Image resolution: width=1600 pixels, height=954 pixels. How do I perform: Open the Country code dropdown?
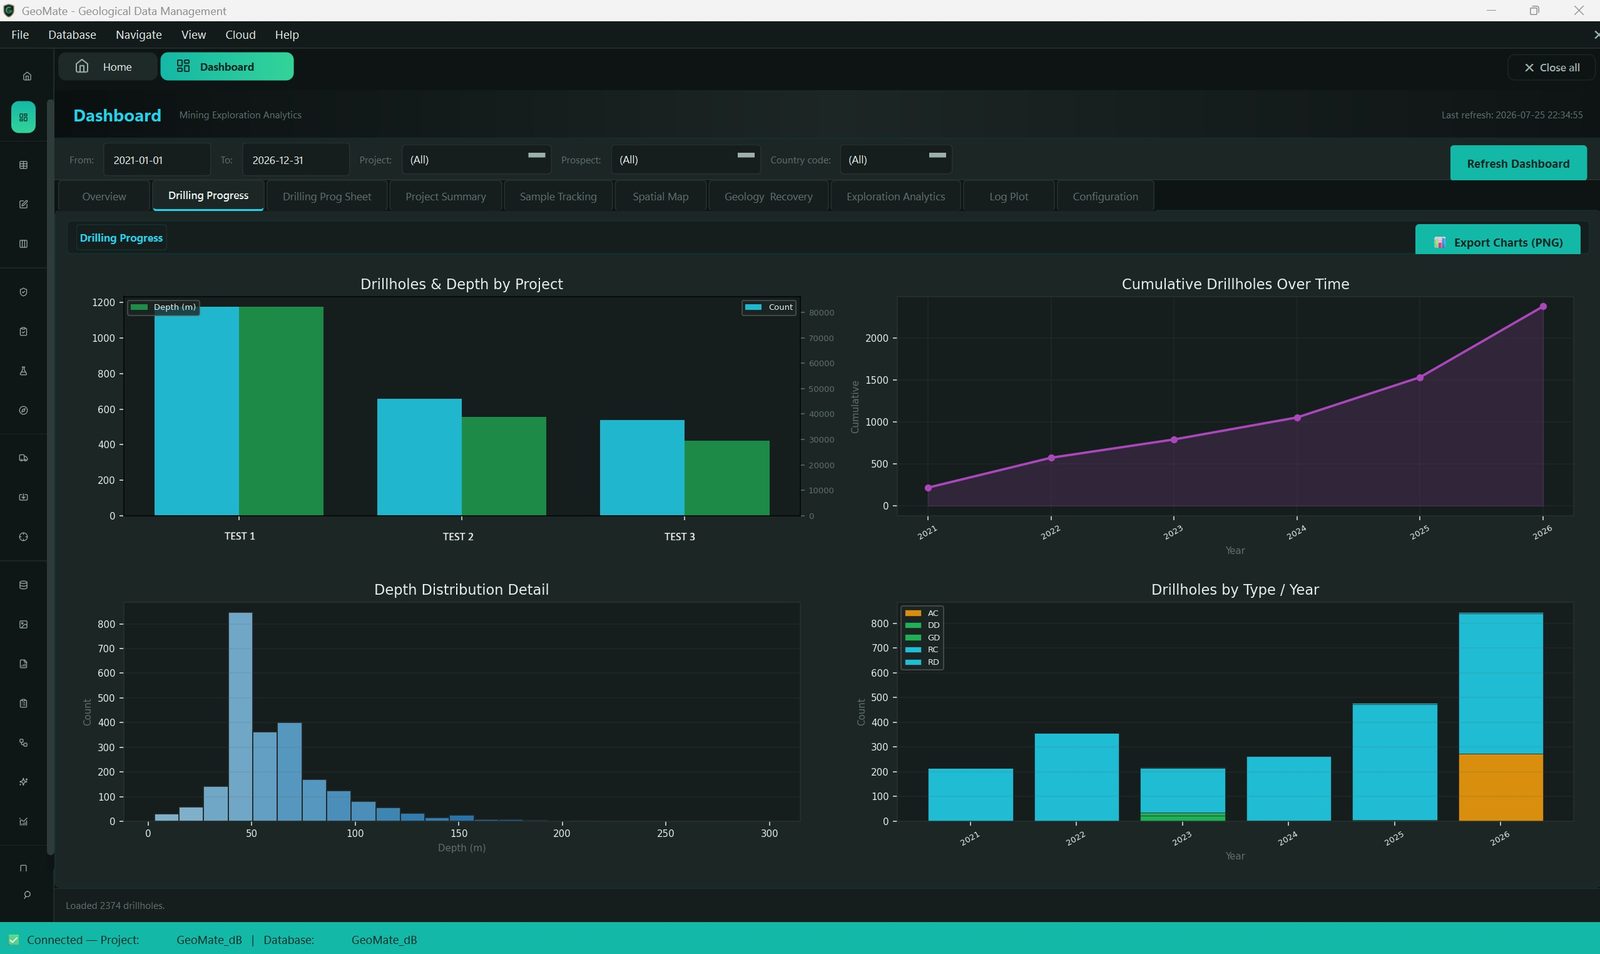pyautogui.click(x=896, y=160)
